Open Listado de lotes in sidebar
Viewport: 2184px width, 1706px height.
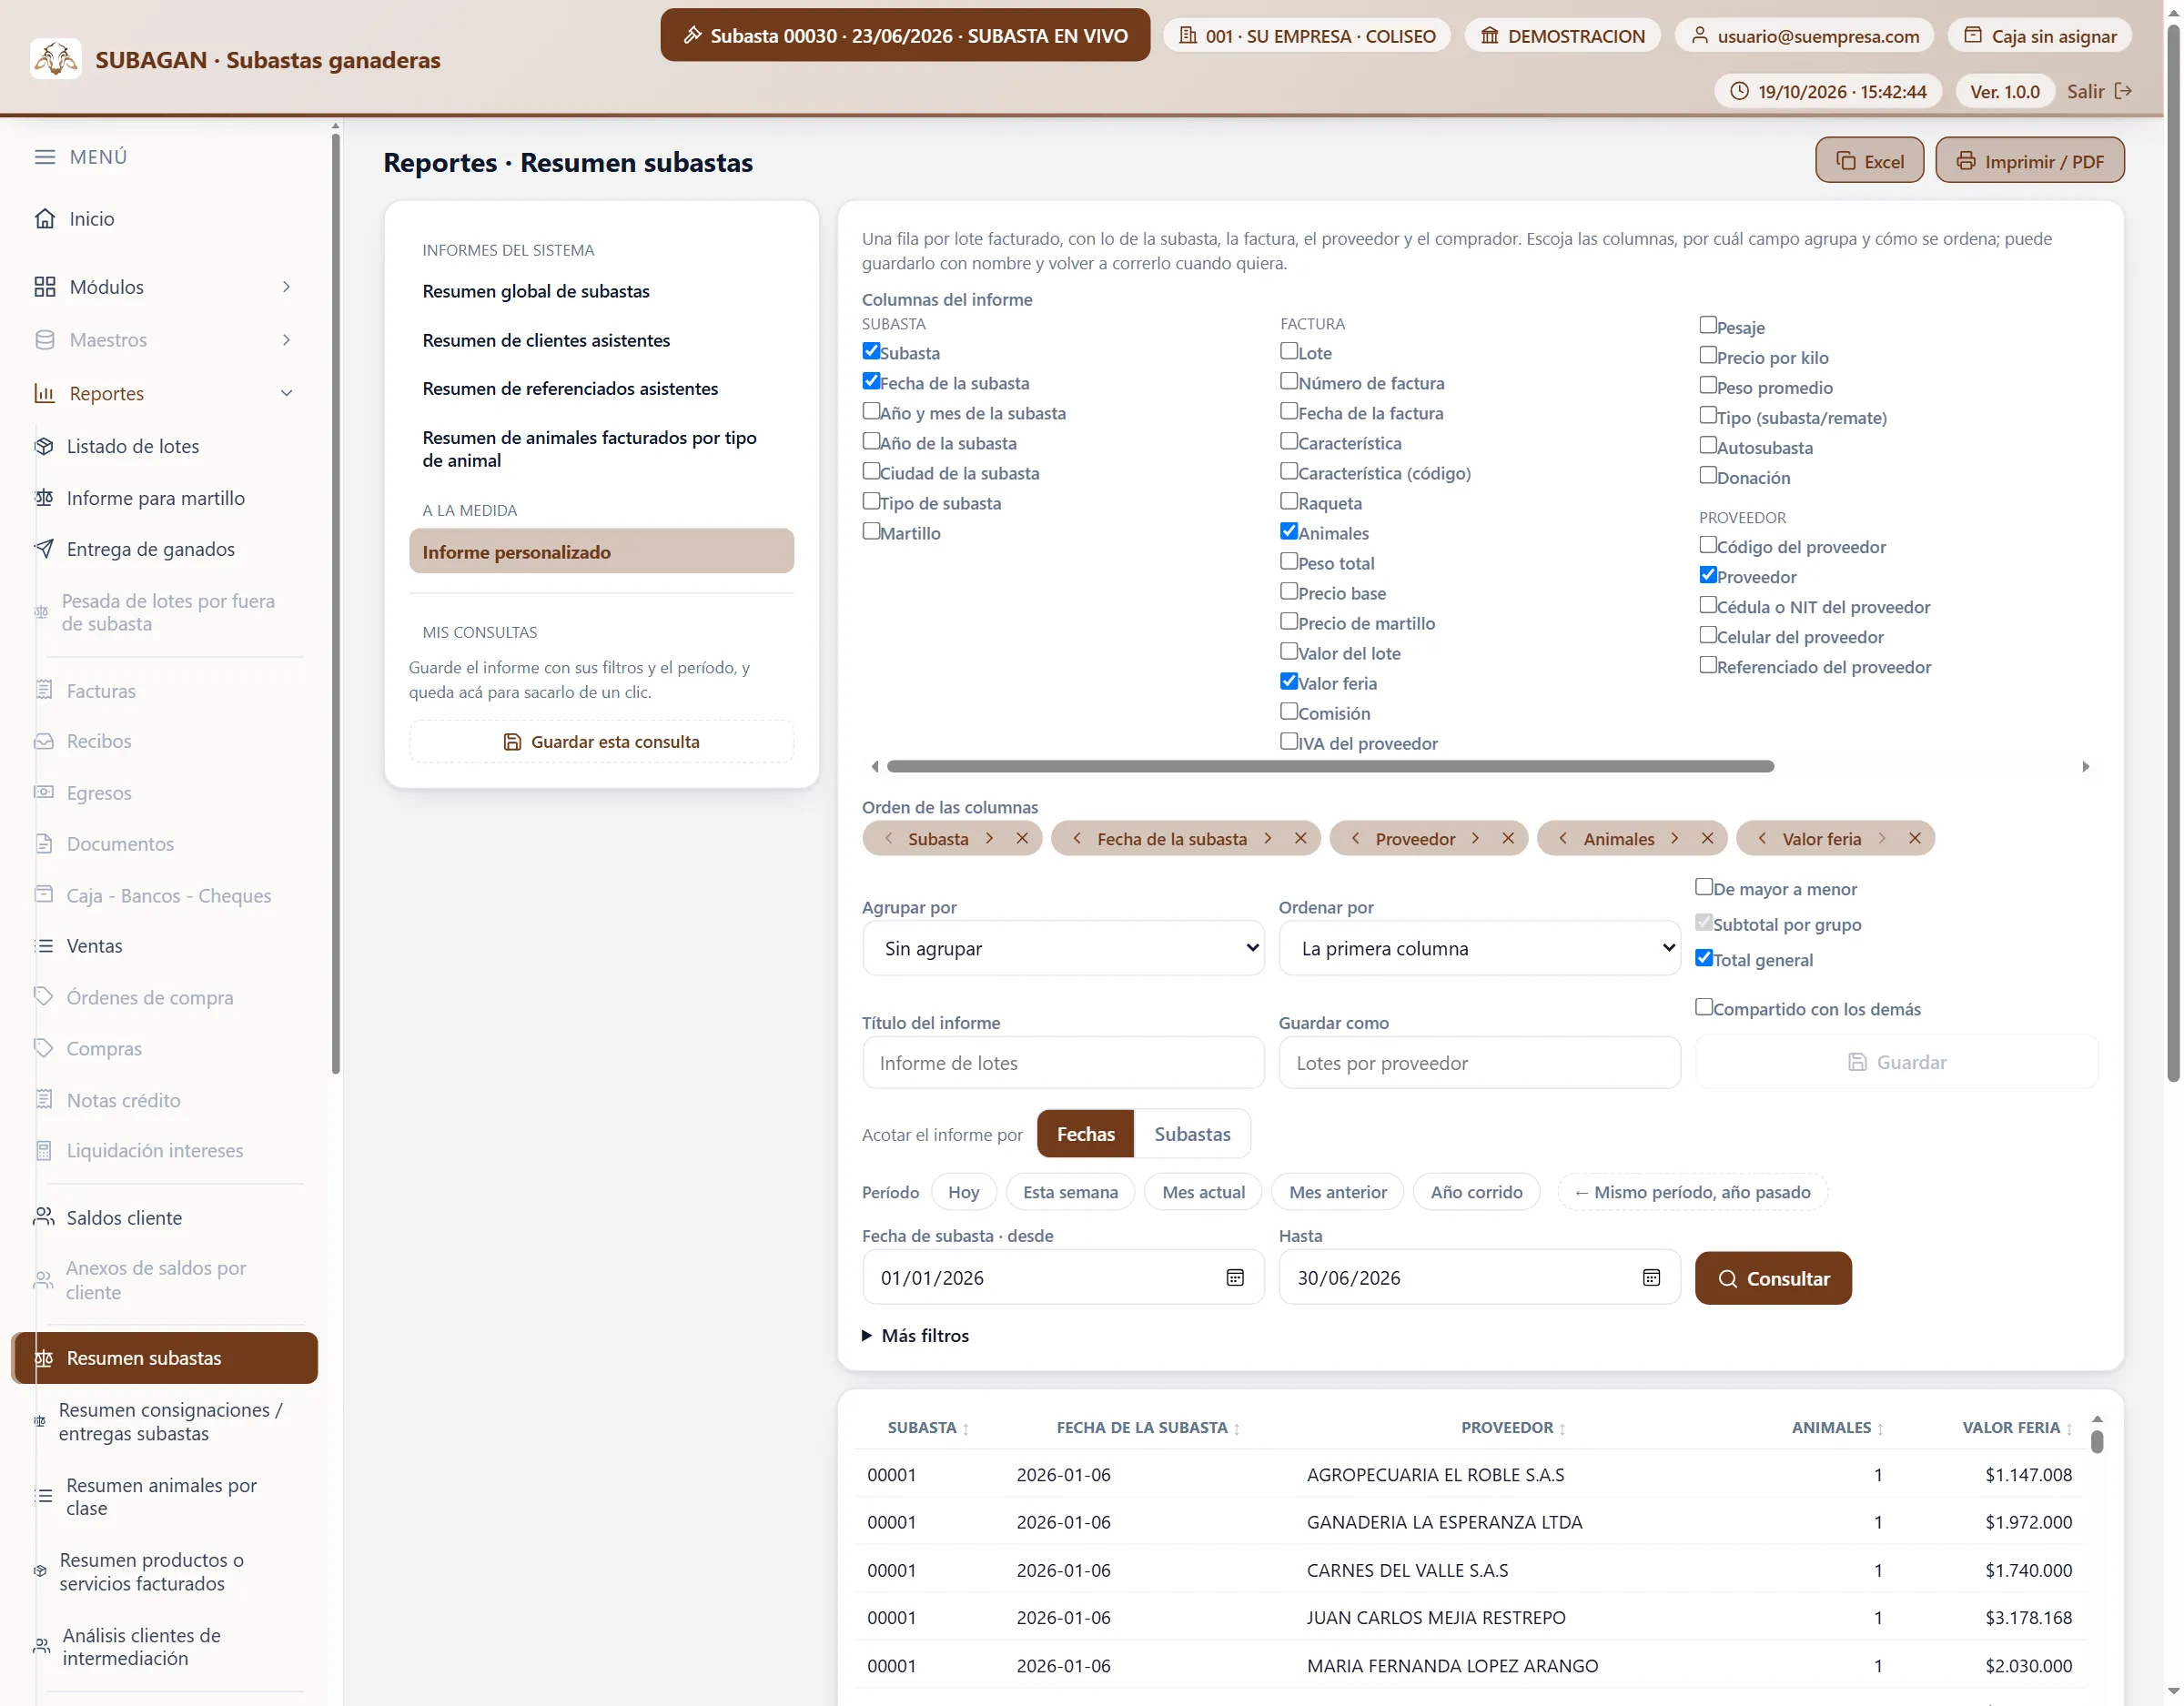(132, 446)
